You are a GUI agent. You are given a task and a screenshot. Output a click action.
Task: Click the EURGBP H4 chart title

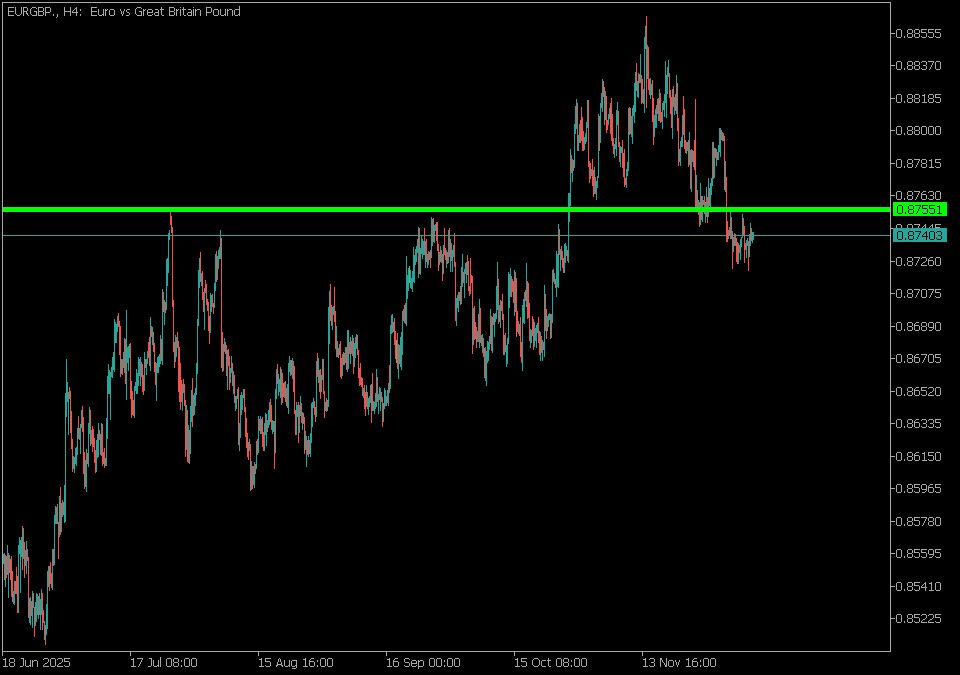pyautogui.click(x=123, y=12)
